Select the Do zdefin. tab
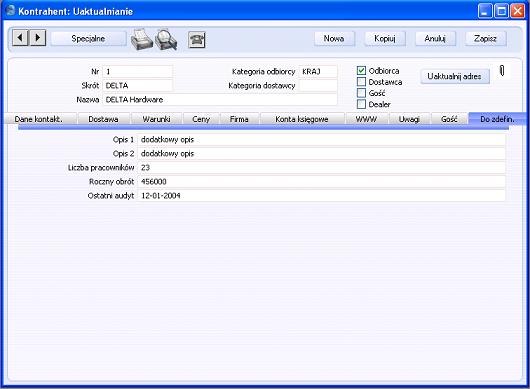530x389 pixels. [x=497, y=119]
